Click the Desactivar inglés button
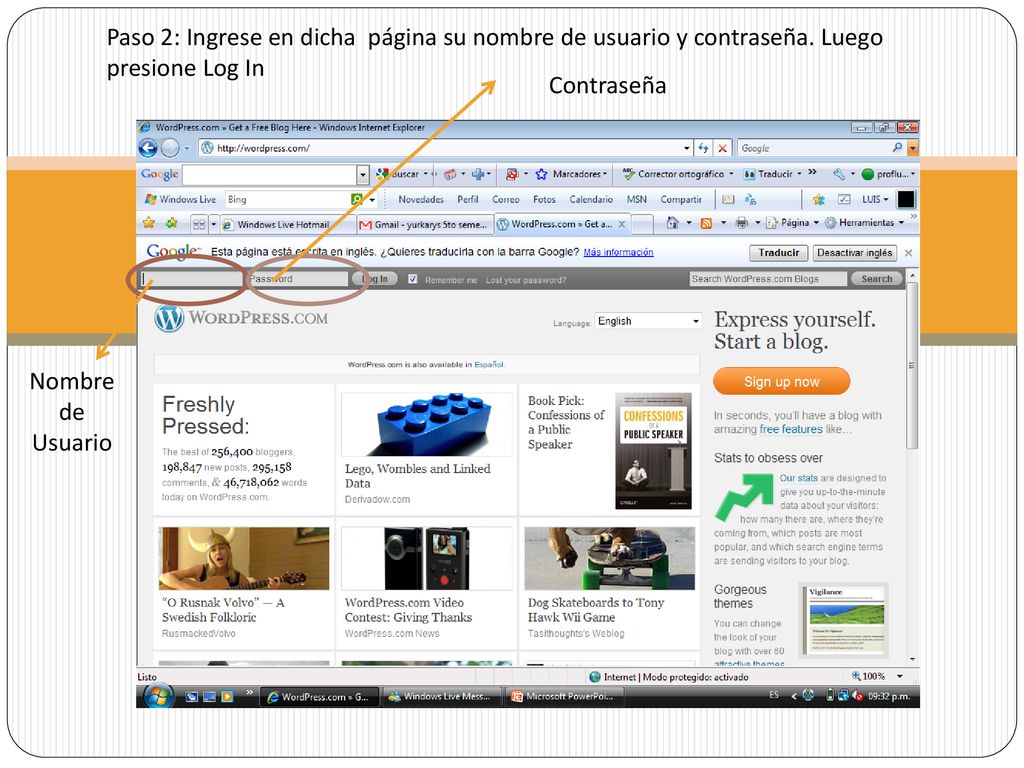The image size is (1024, 768). tap(854, 253)
